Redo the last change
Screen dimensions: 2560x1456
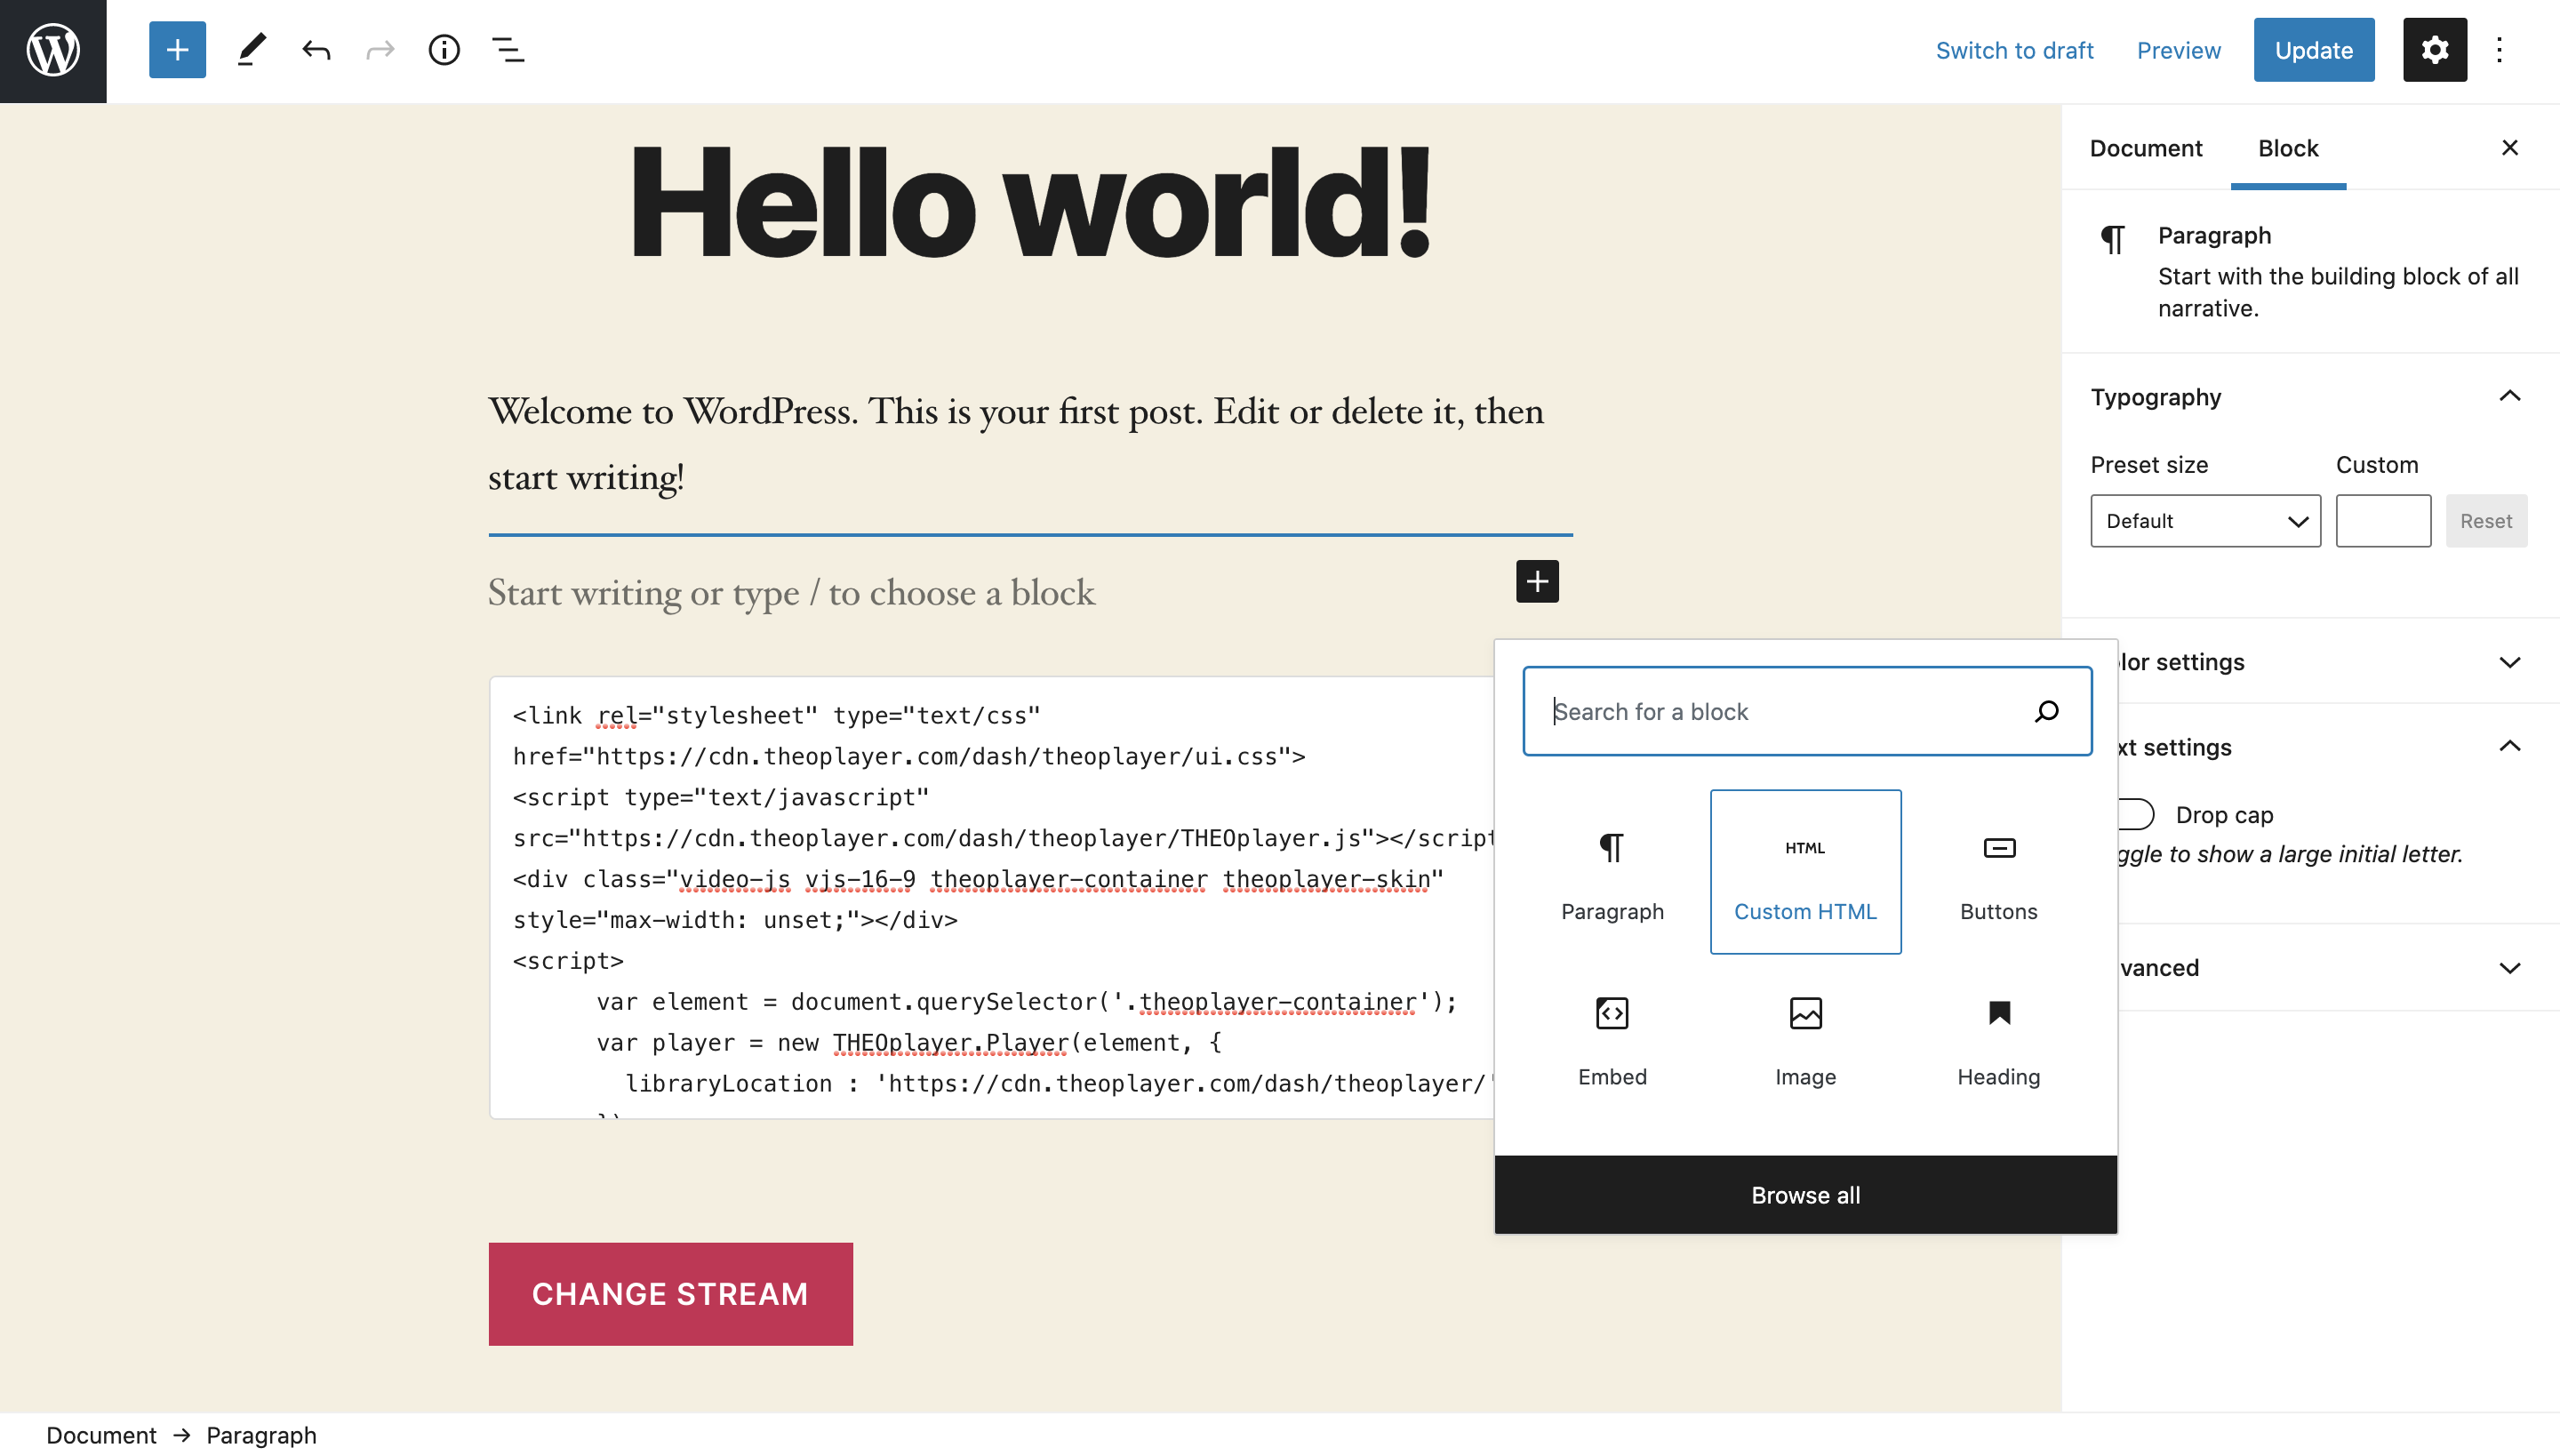(x=380, y=50)
